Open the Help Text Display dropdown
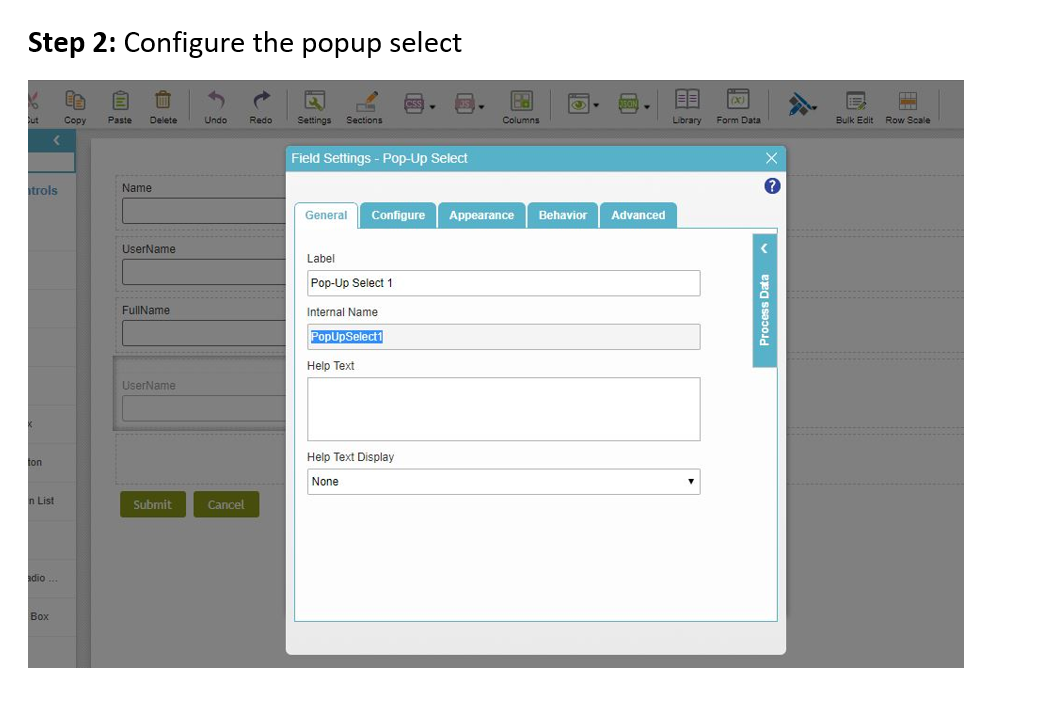Image resolution: width=1040 pixels, height=725 pixels. 503,482
